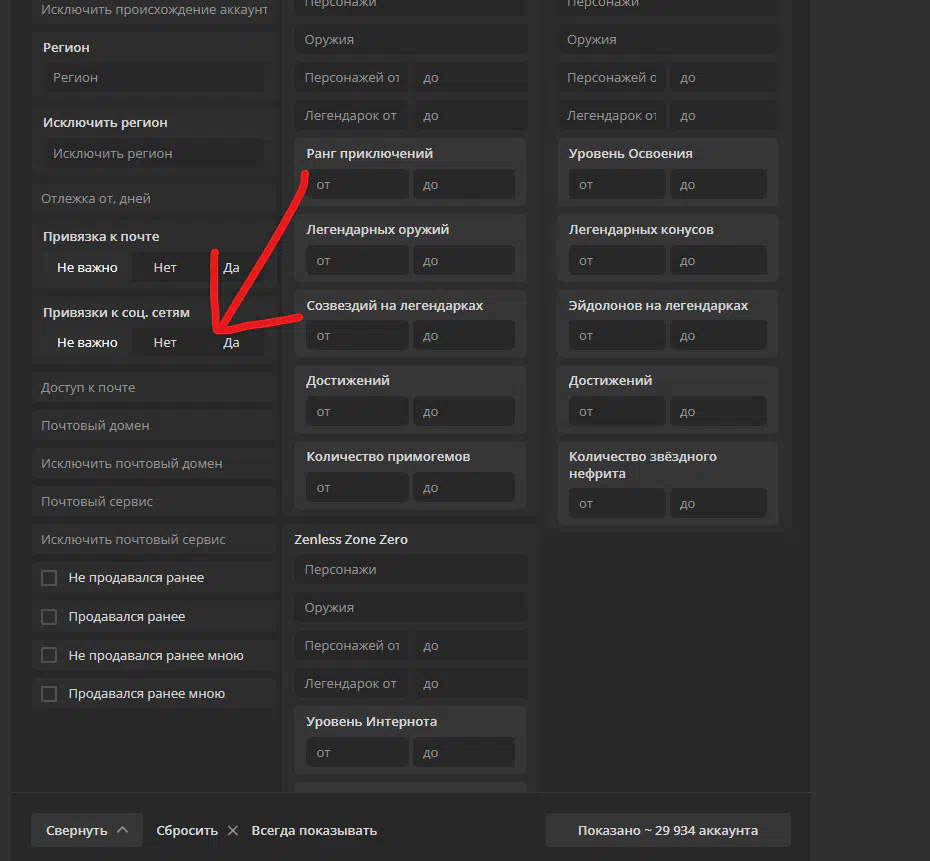
Task: Open Zenless Zone Zero Оружия dropdown
Action: [x=410, y=608]
